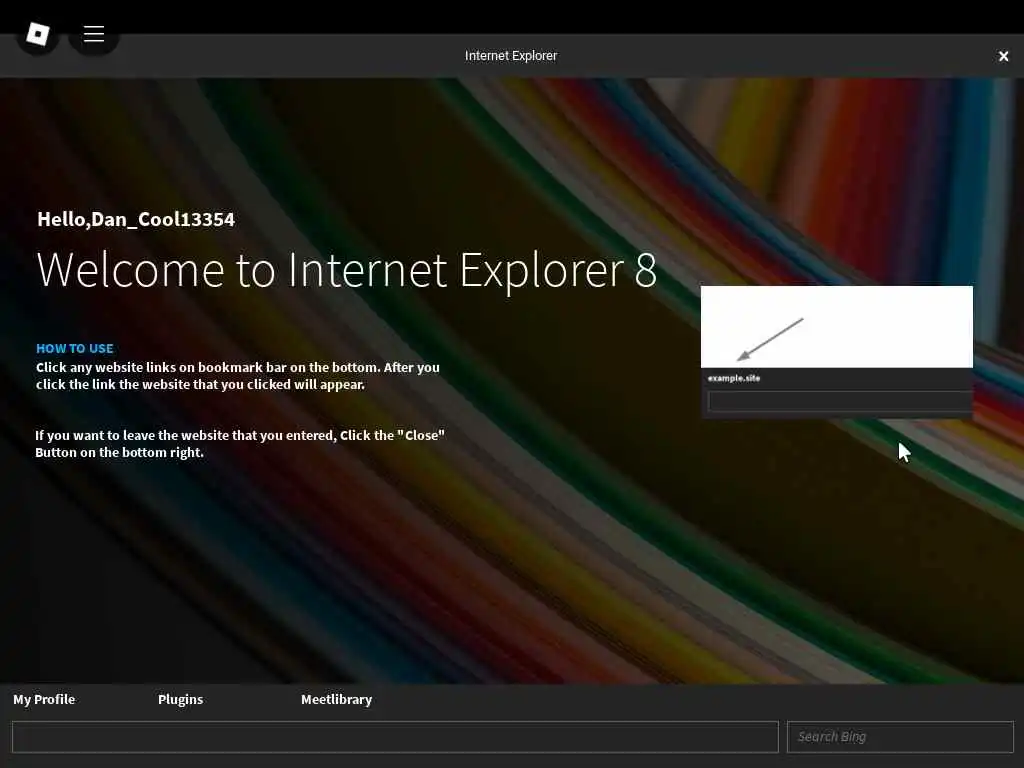
Task: Open the hamburger menu icon
Action: (x=94, y=34)
